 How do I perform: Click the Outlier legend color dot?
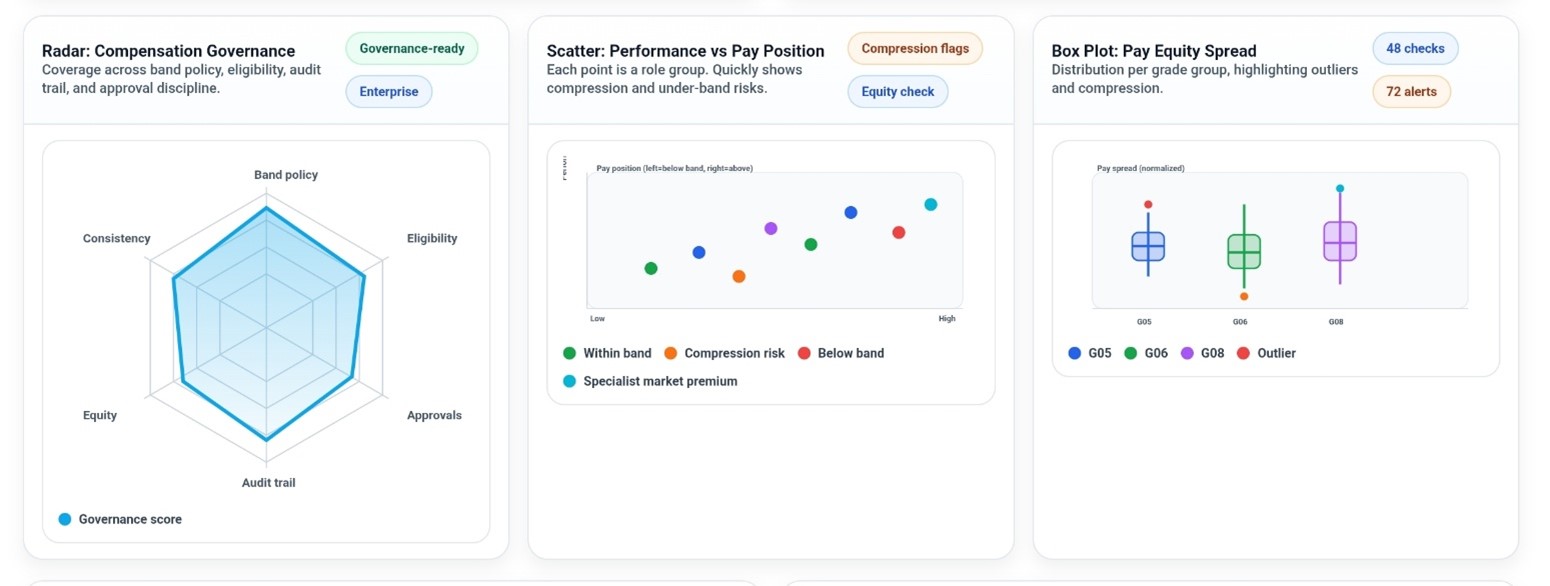click(x=1244, y=353)
